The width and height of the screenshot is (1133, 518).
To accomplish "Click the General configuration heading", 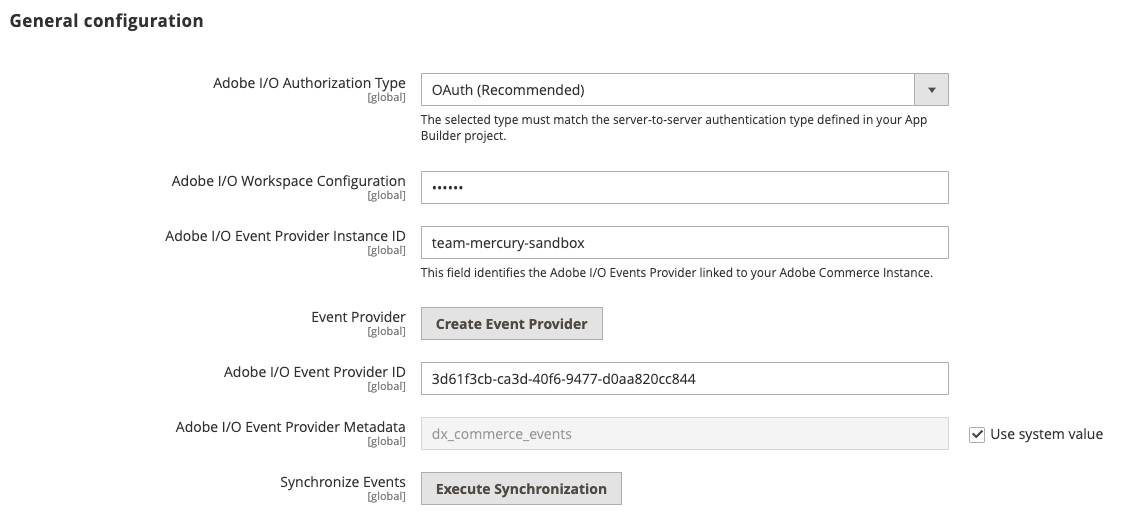I will pyautogui.click(x=106, y=21).
